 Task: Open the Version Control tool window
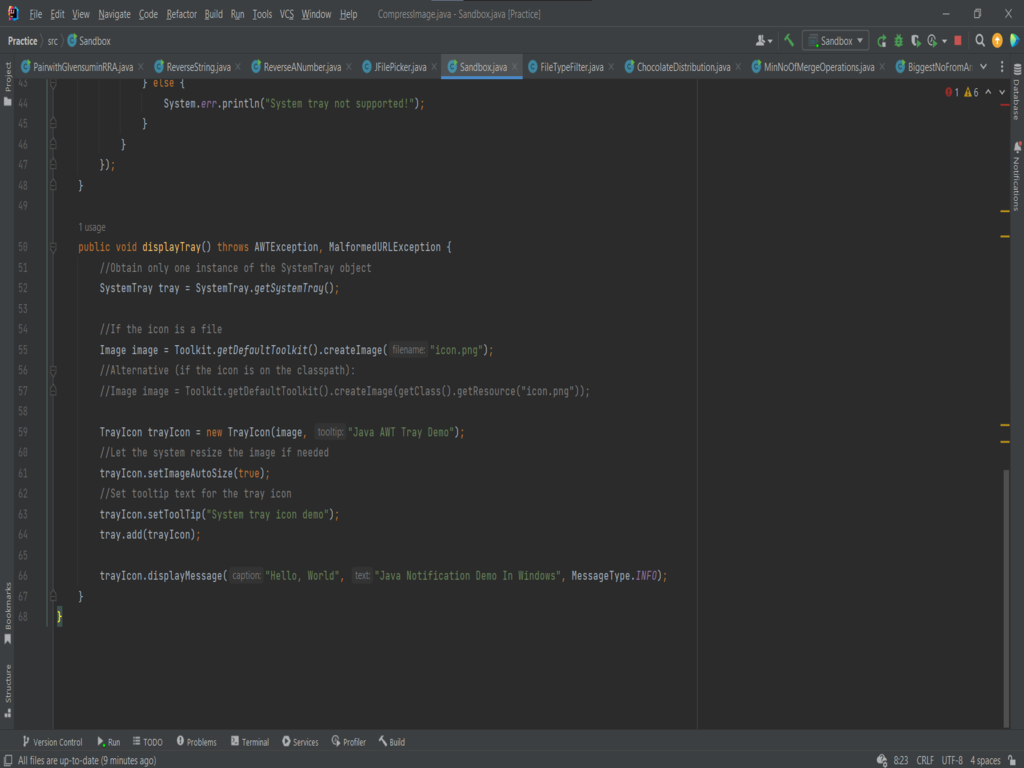52,742
